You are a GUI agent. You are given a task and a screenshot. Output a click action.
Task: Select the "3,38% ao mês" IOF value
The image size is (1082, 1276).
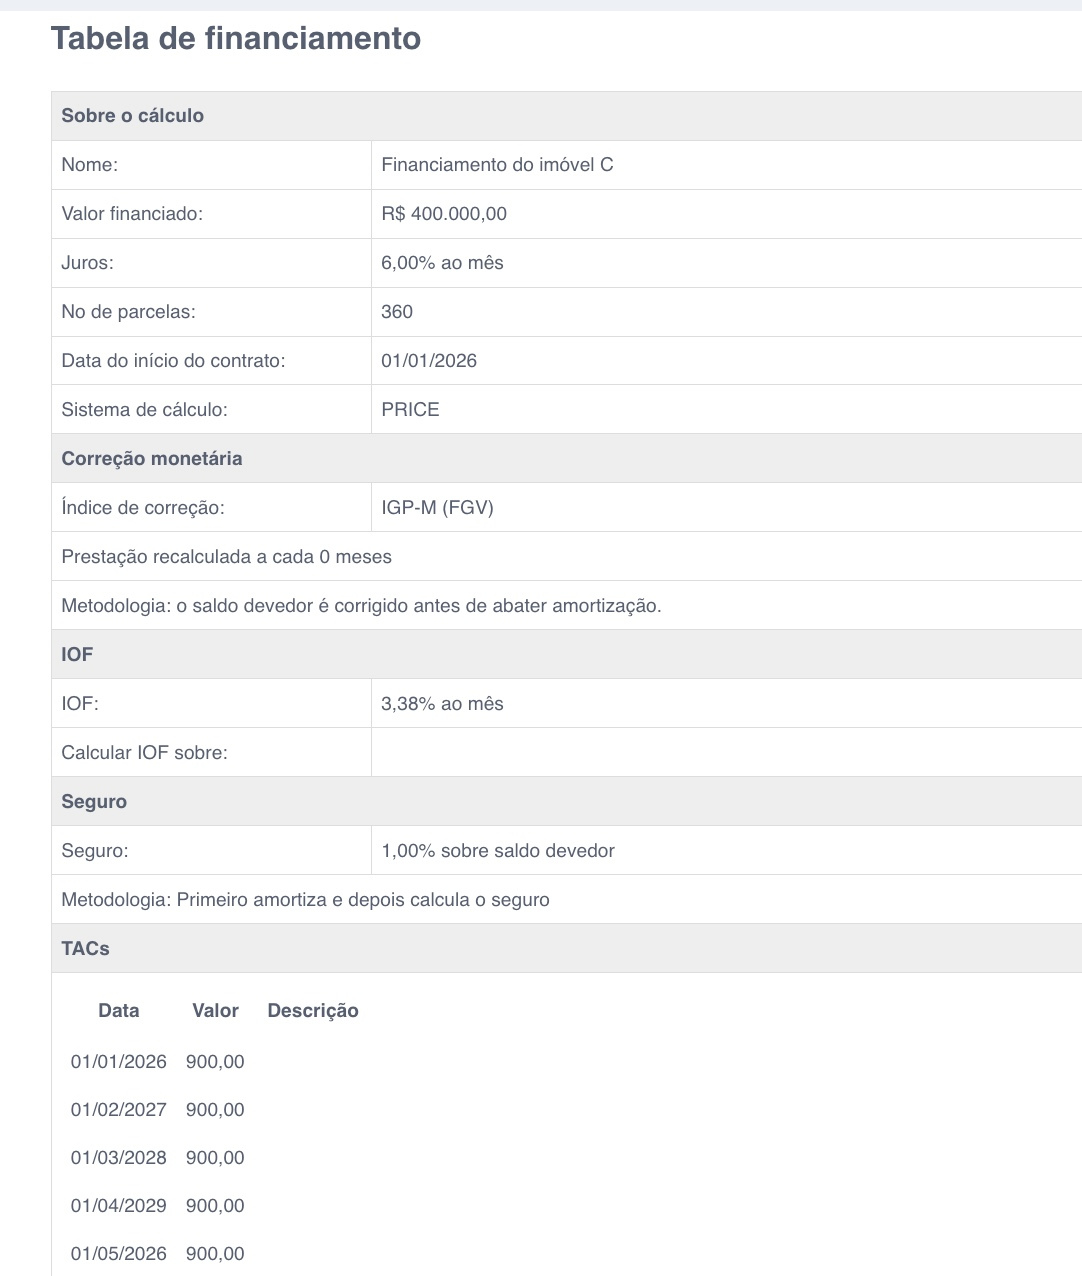(x=442, y=704)
